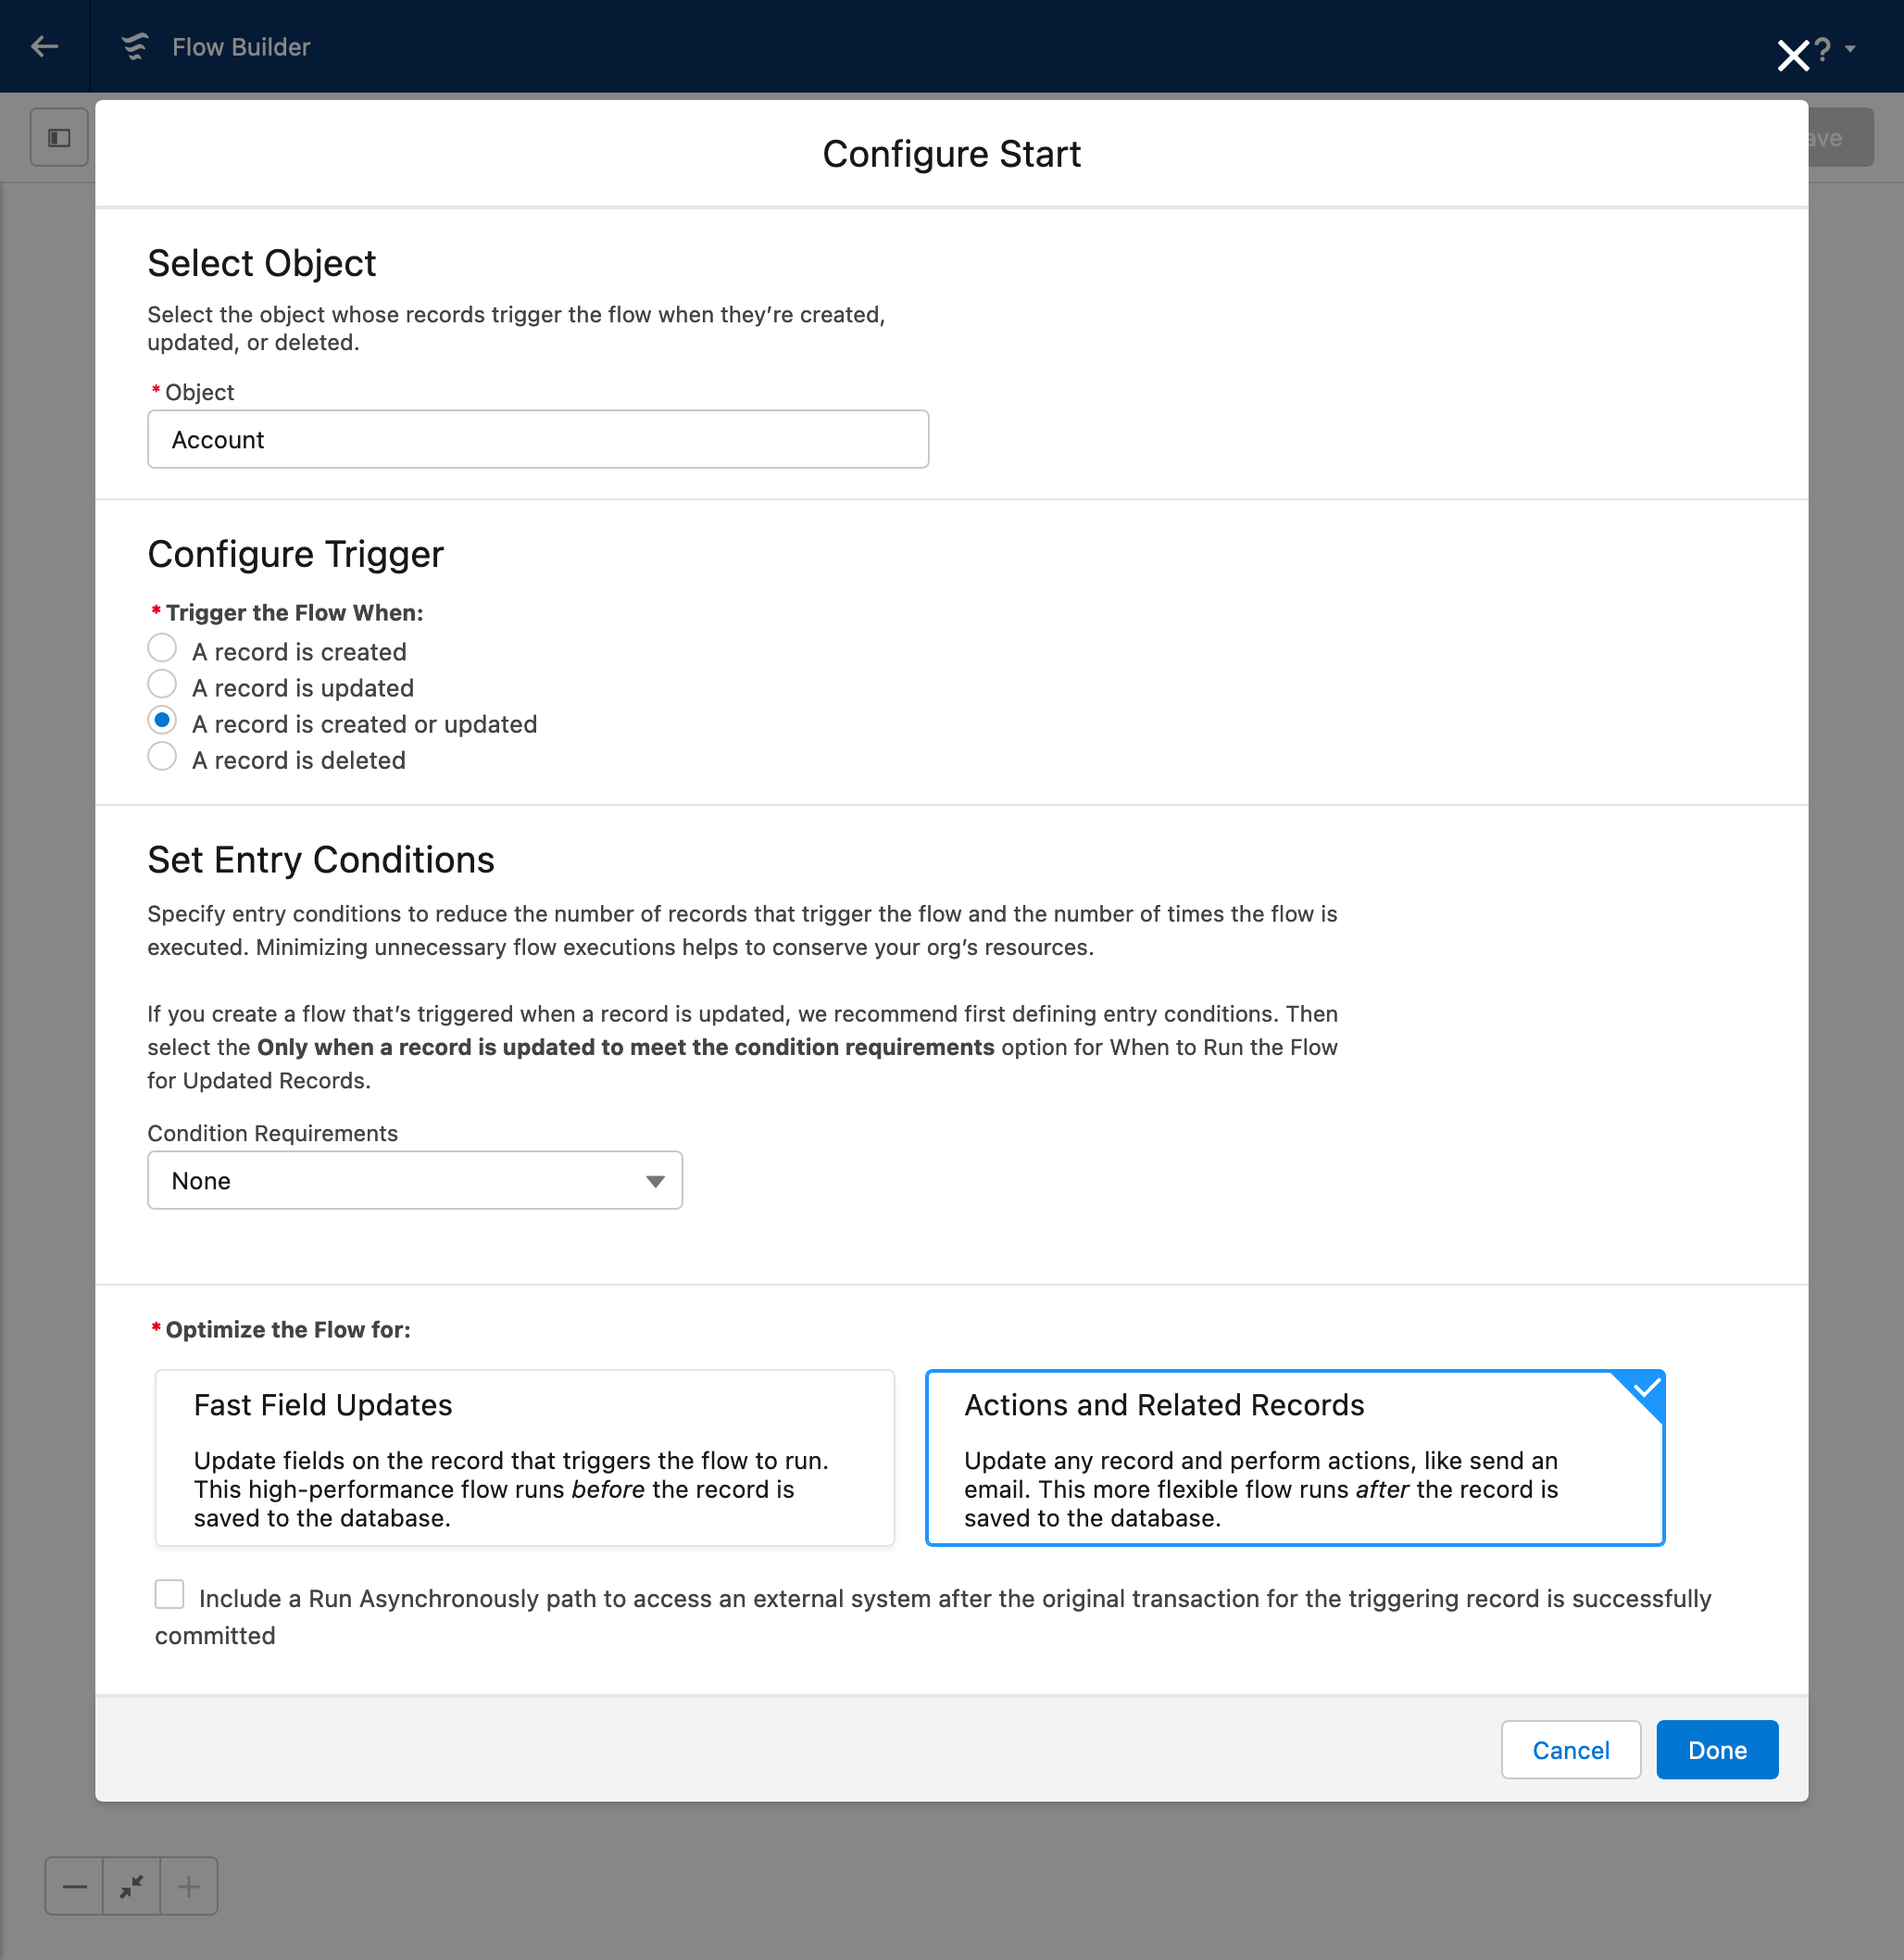Screen dimensions: 1904x1960
Task: Choose Actions and Related Records card
Action: coord(1294,1457)
